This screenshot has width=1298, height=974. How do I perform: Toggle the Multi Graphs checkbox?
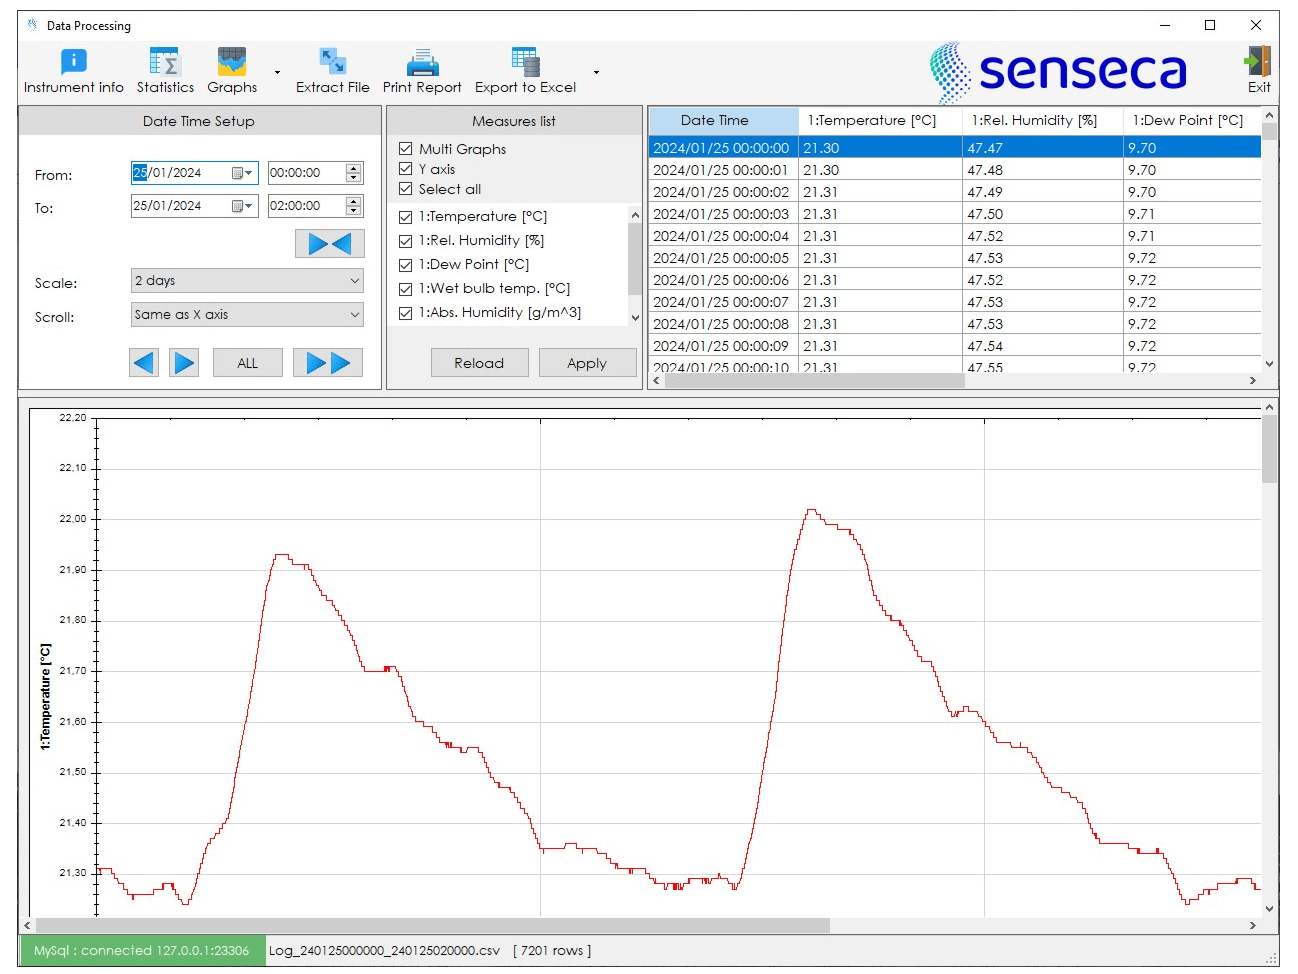pyautogui.click(x=405, y=149)
